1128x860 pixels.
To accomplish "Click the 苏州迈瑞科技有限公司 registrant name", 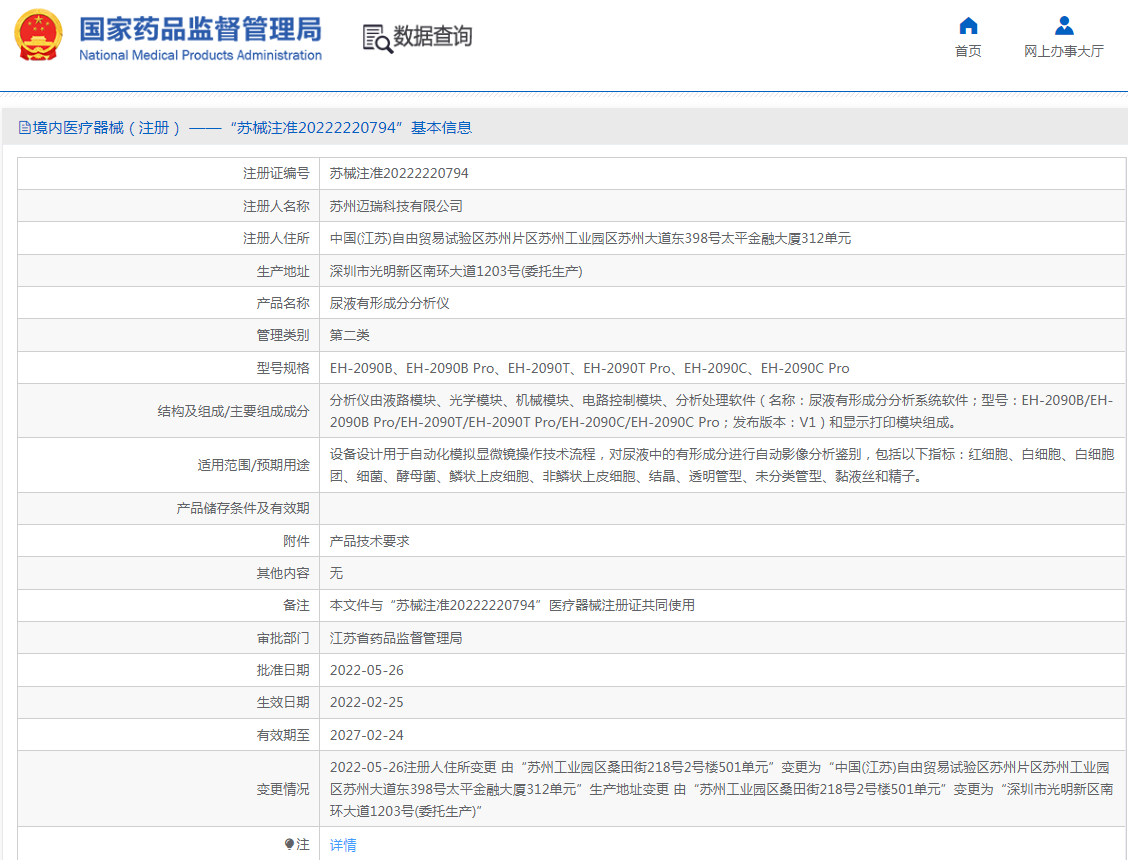I will coord(400,206).
